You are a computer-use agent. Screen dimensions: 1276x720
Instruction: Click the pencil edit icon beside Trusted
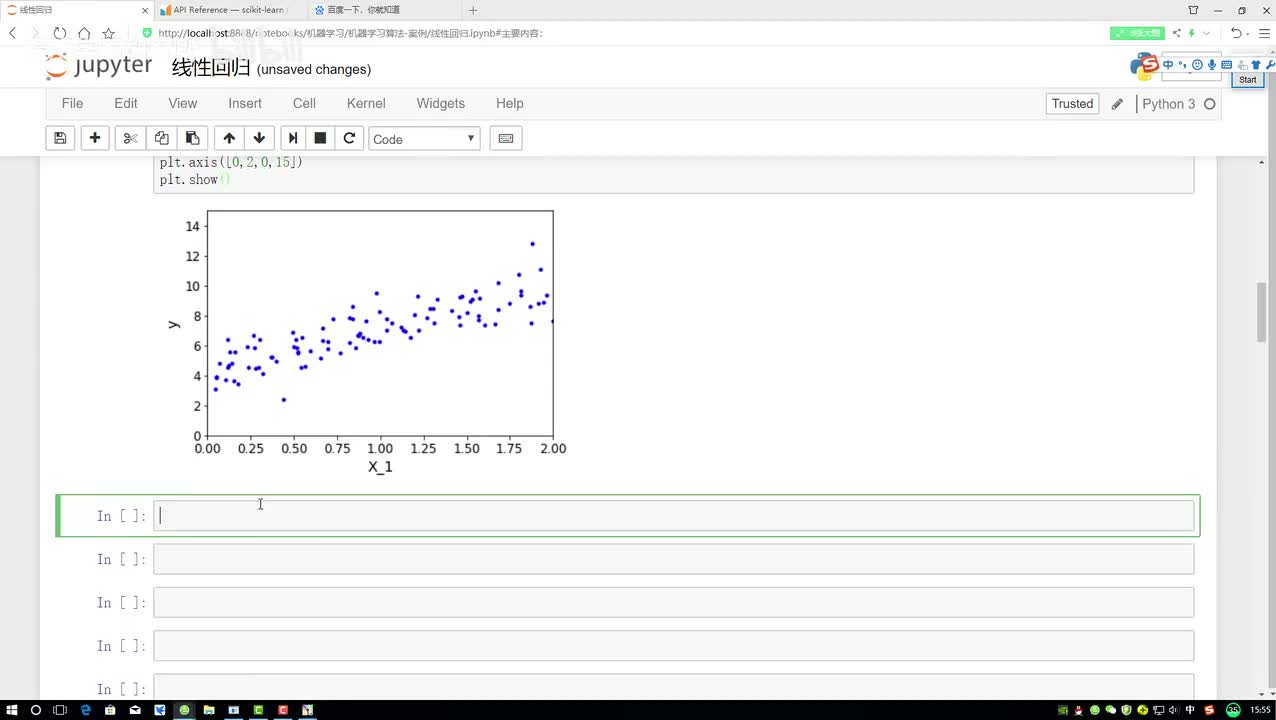(1117, 104)
